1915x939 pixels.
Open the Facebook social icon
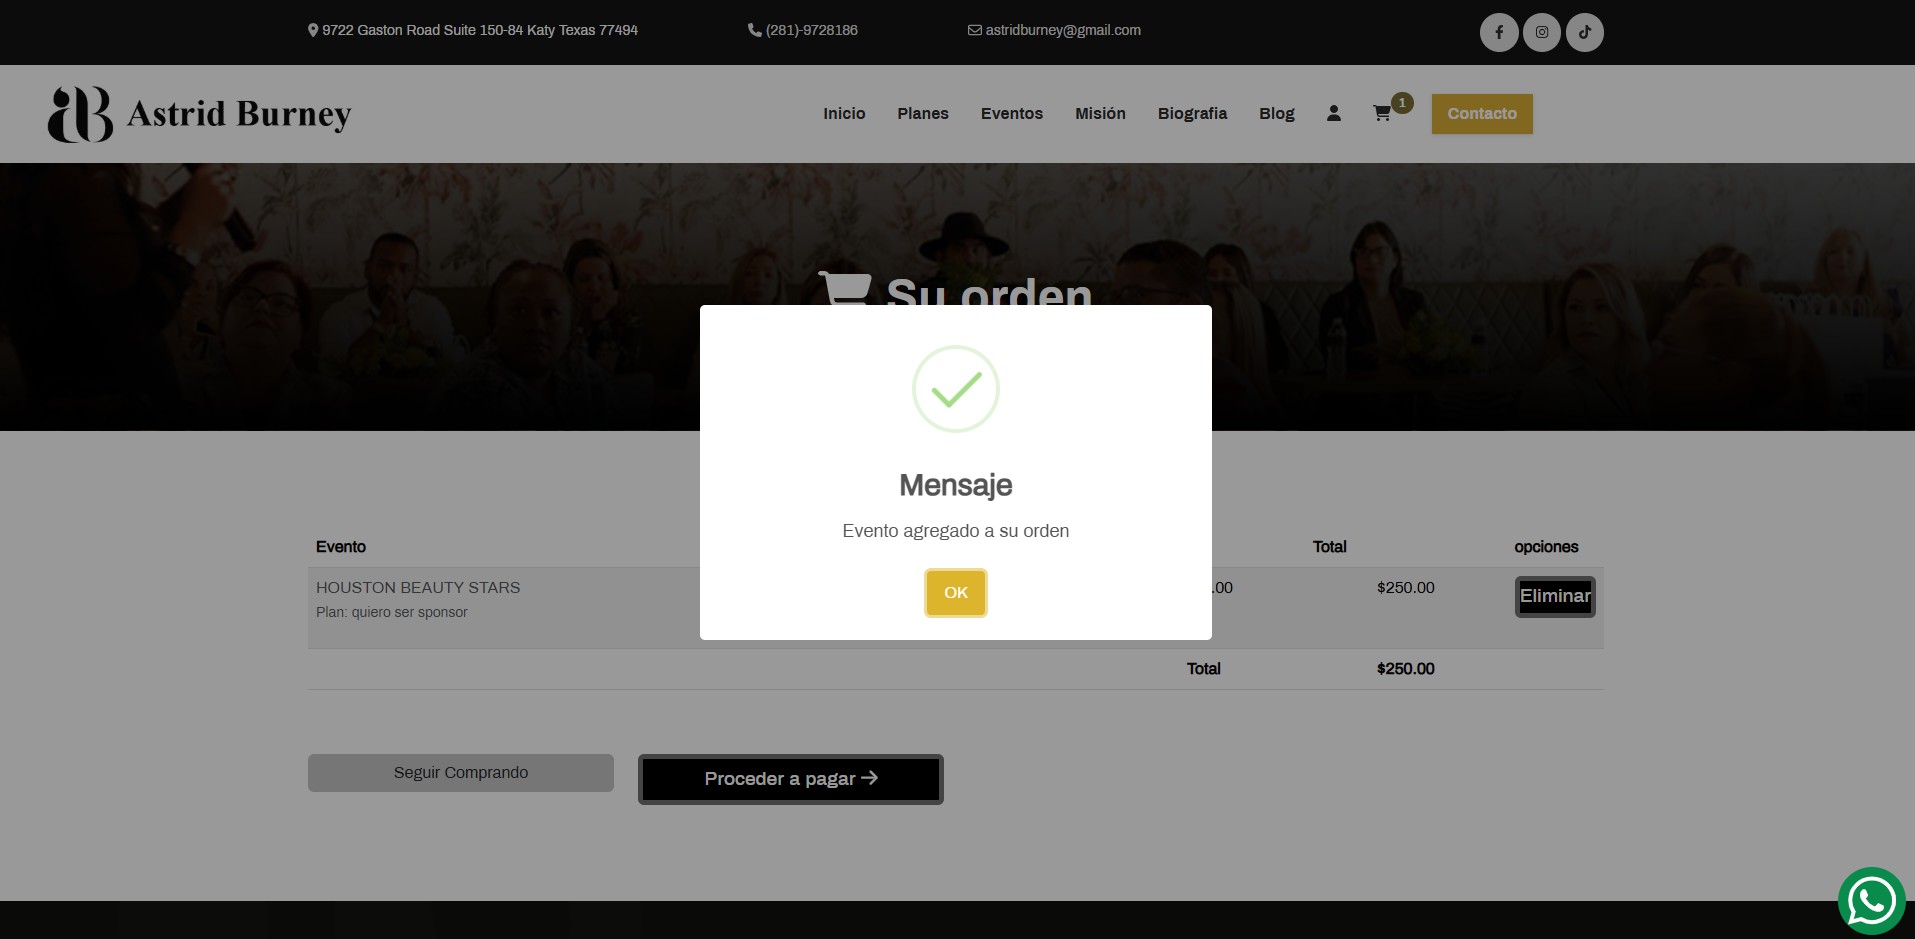1498,32
